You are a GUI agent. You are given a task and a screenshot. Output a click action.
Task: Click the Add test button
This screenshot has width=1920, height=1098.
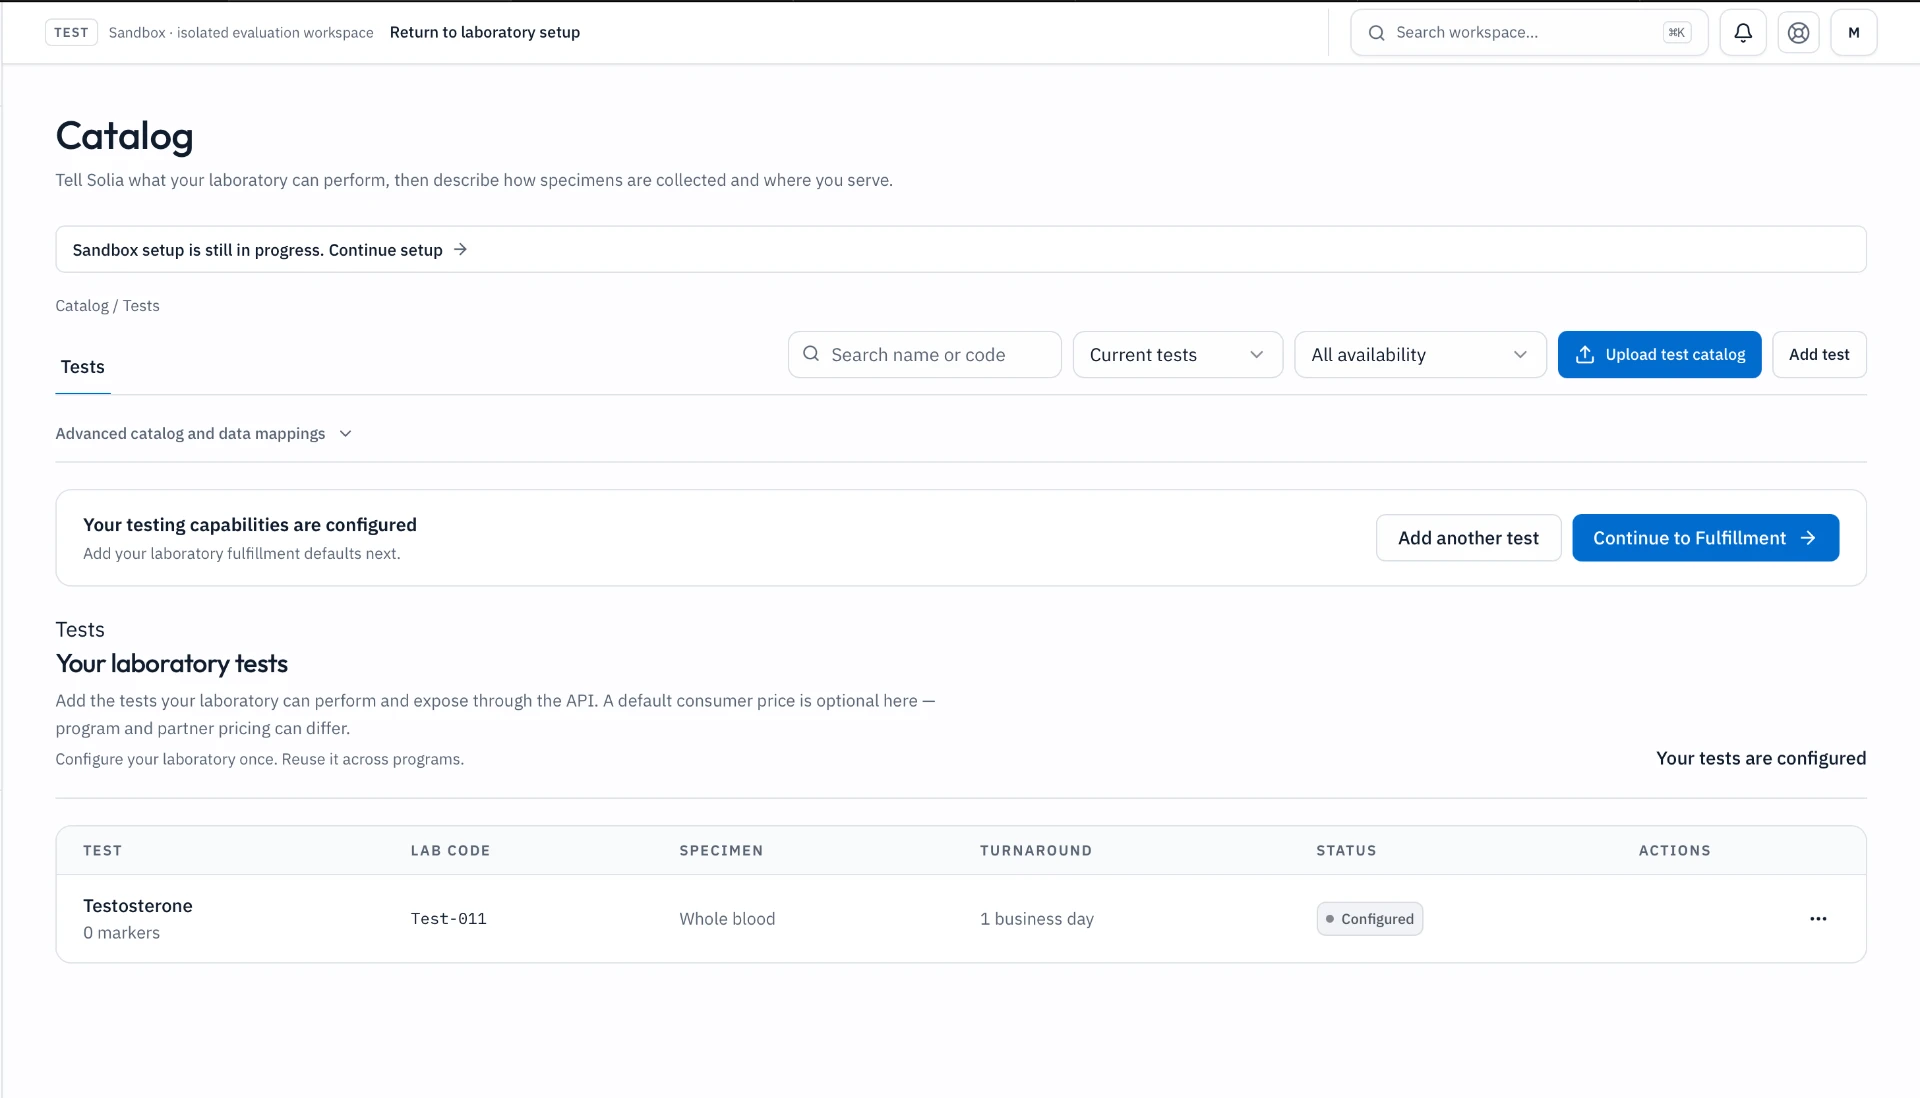tap(1819, 355)
